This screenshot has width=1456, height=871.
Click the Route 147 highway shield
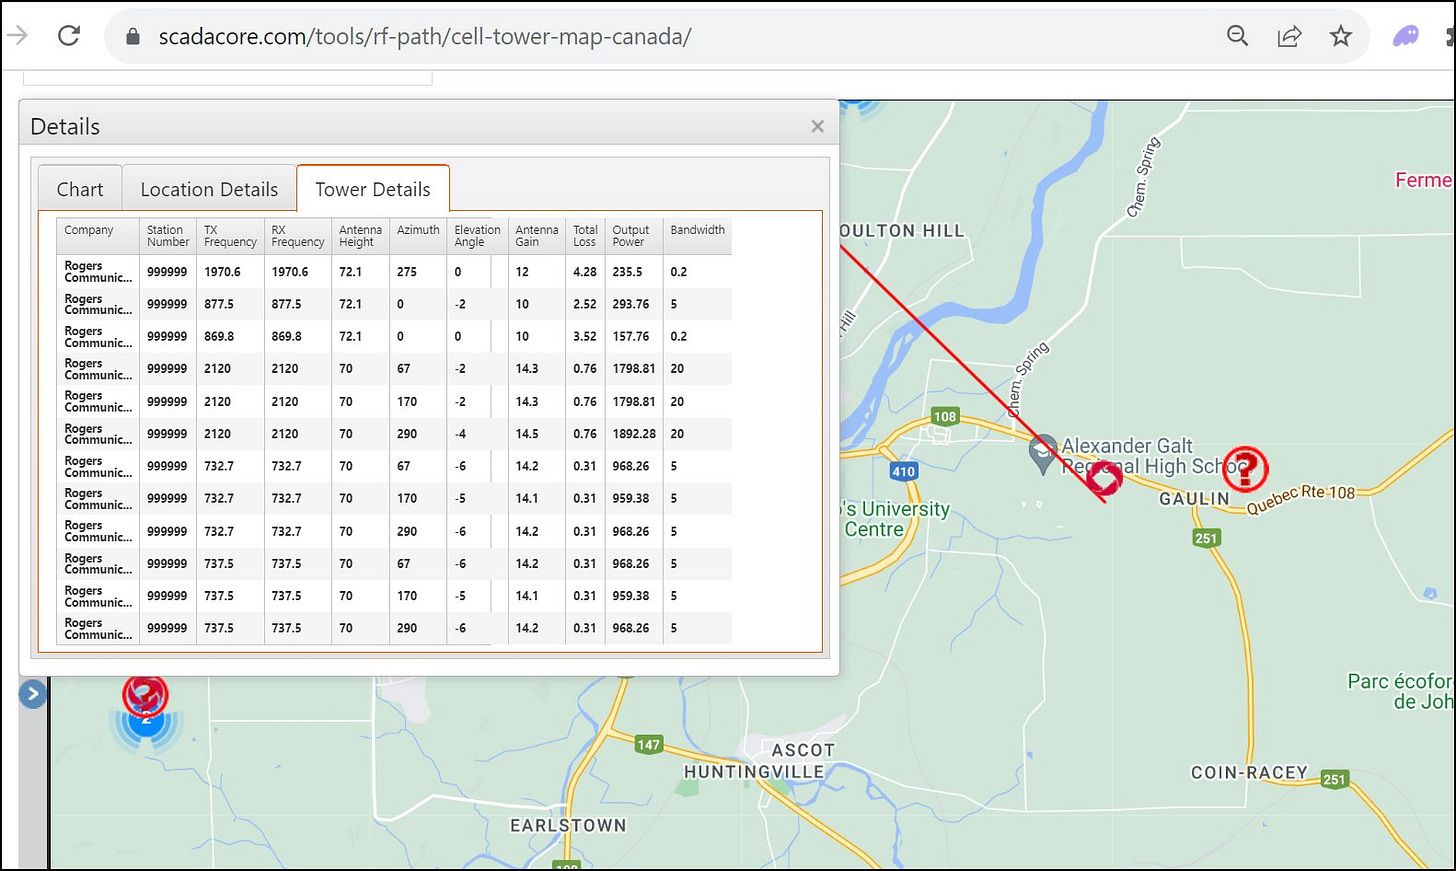[649, 744]
